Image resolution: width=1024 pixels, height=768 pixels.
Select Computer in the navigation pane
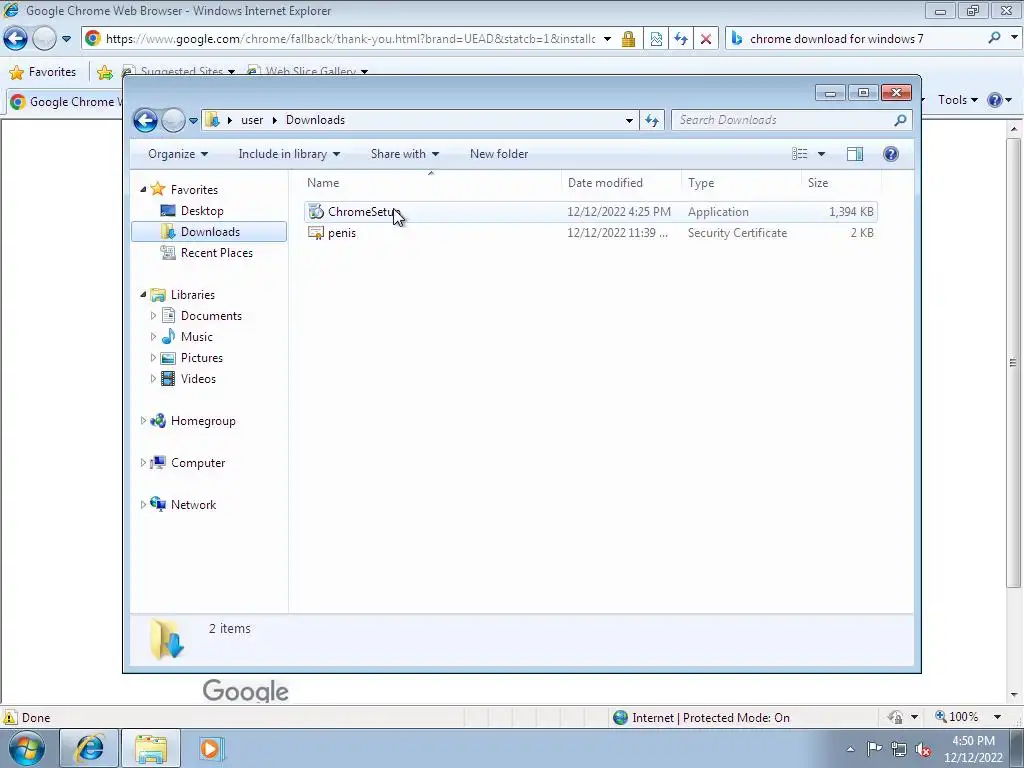pyautogui.click(x=197, y=462)
